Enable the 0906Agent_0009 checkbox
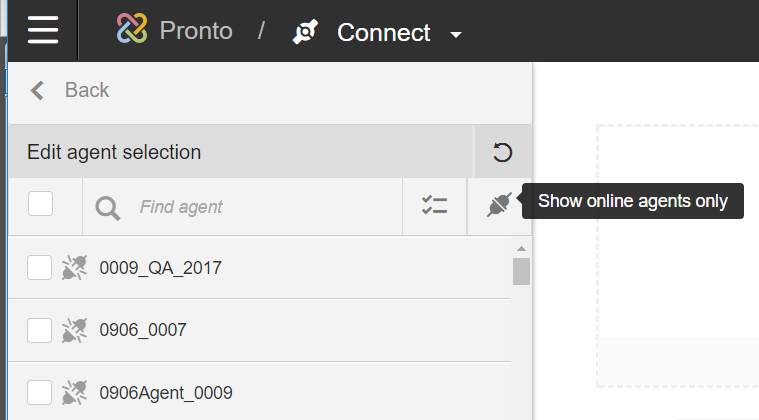Image resolution: width=759 pixels, height=420 pixels. pos(39,392)
